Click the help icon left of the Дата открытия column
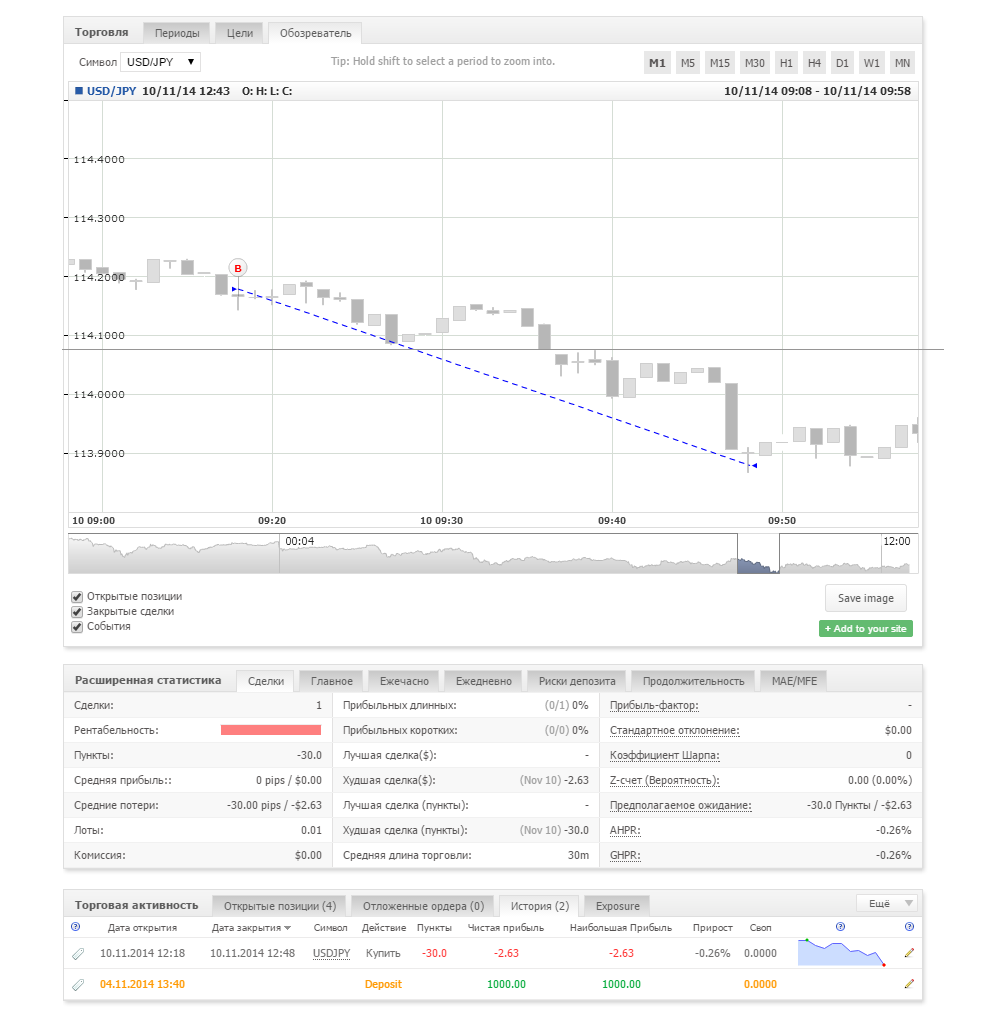The width and height of the screenshot is (981, 1011). (x=75, y=927)
